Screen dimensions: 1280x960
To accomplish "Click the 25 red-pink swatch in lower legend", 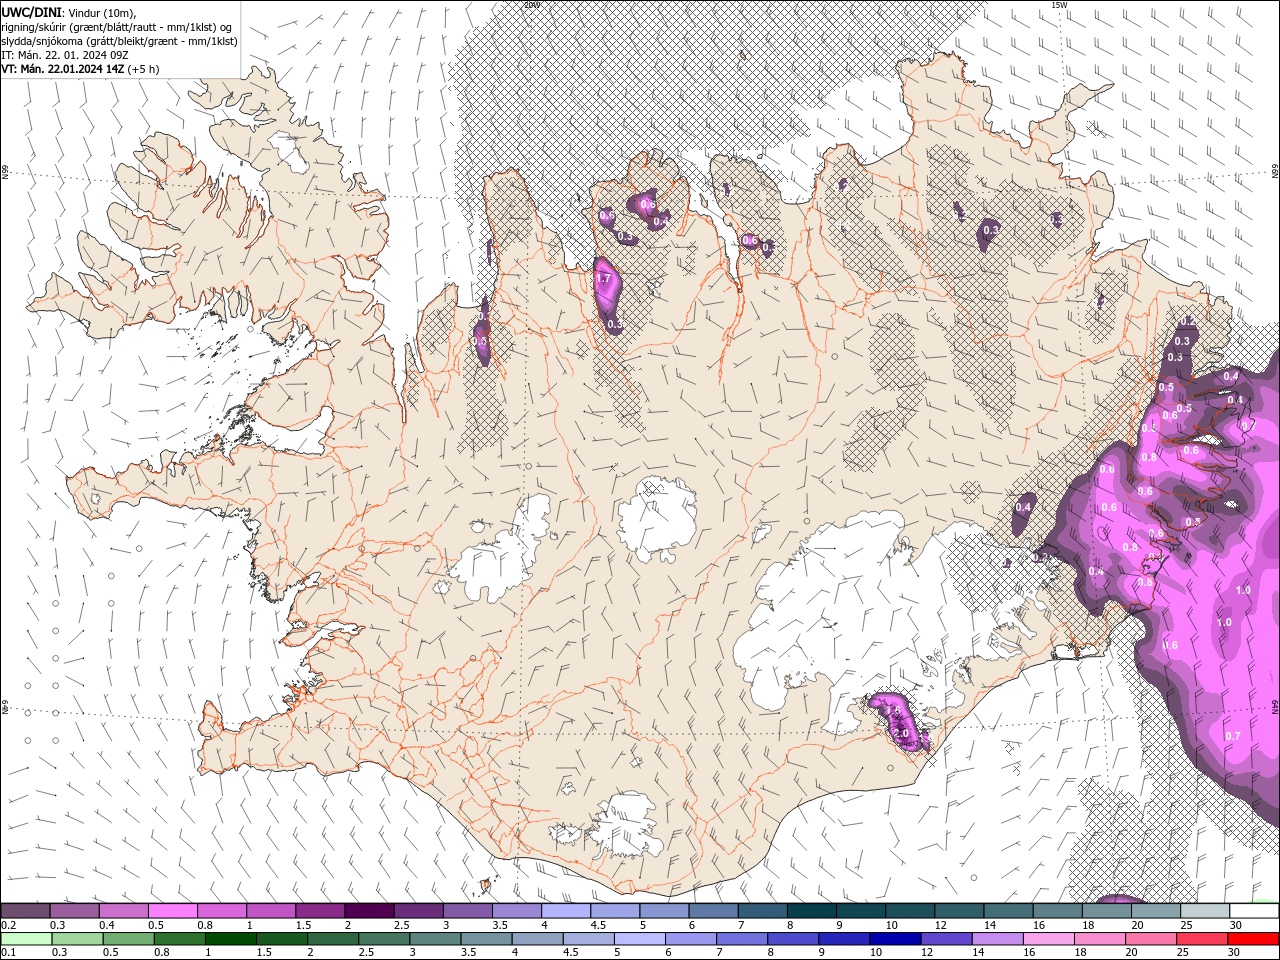I will 1201,939.
